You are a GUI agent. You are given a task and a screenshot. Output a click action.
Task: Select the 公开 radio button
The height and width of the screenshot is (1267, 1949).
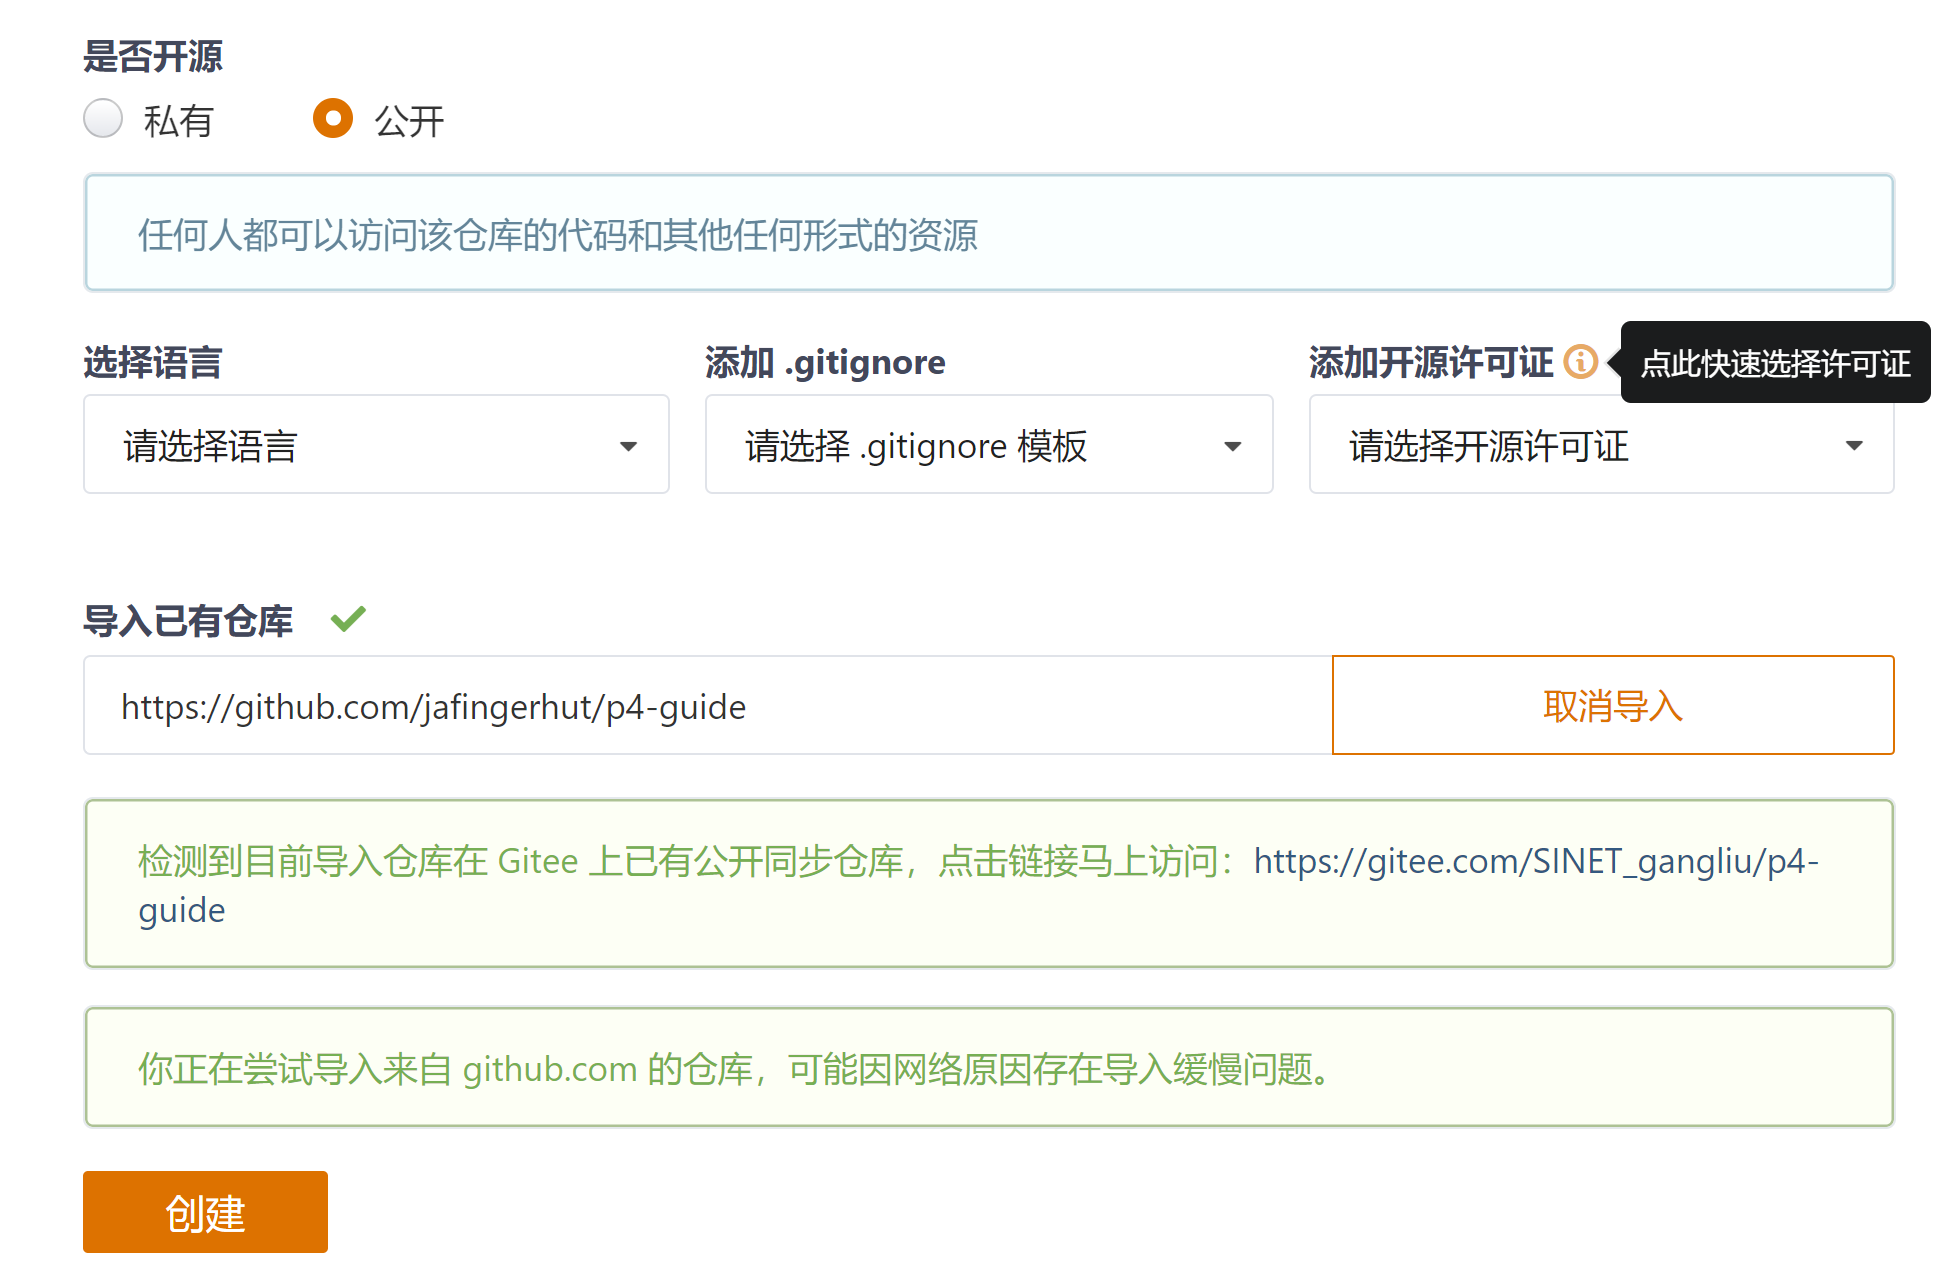tap(333, 118)
